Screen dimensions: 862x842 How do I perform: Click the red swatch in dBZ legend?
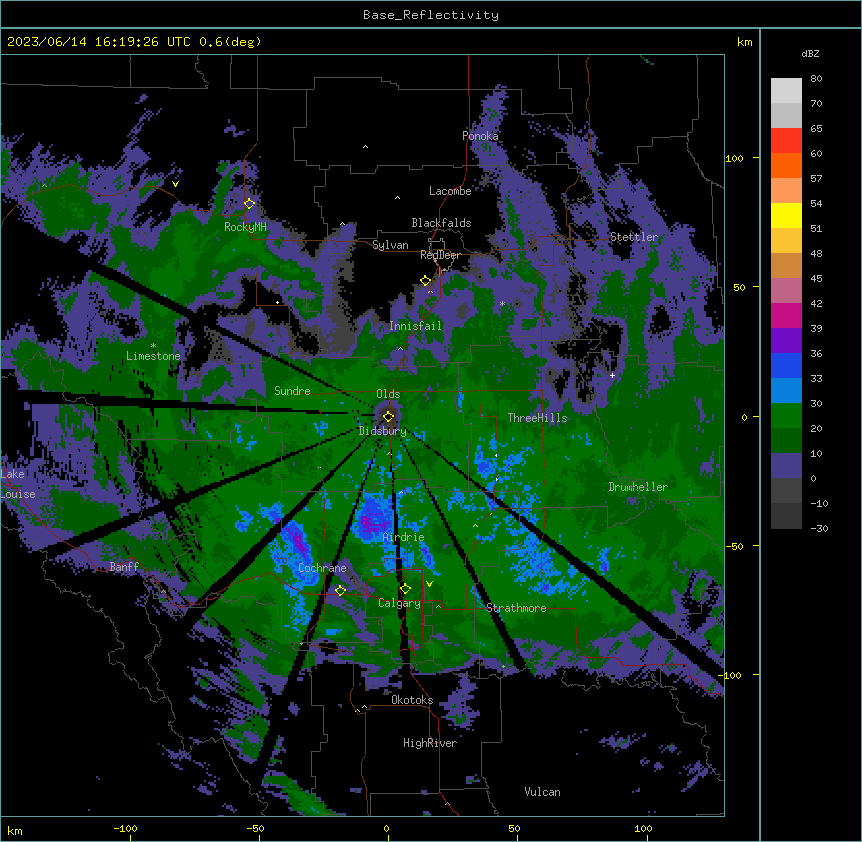786,141
